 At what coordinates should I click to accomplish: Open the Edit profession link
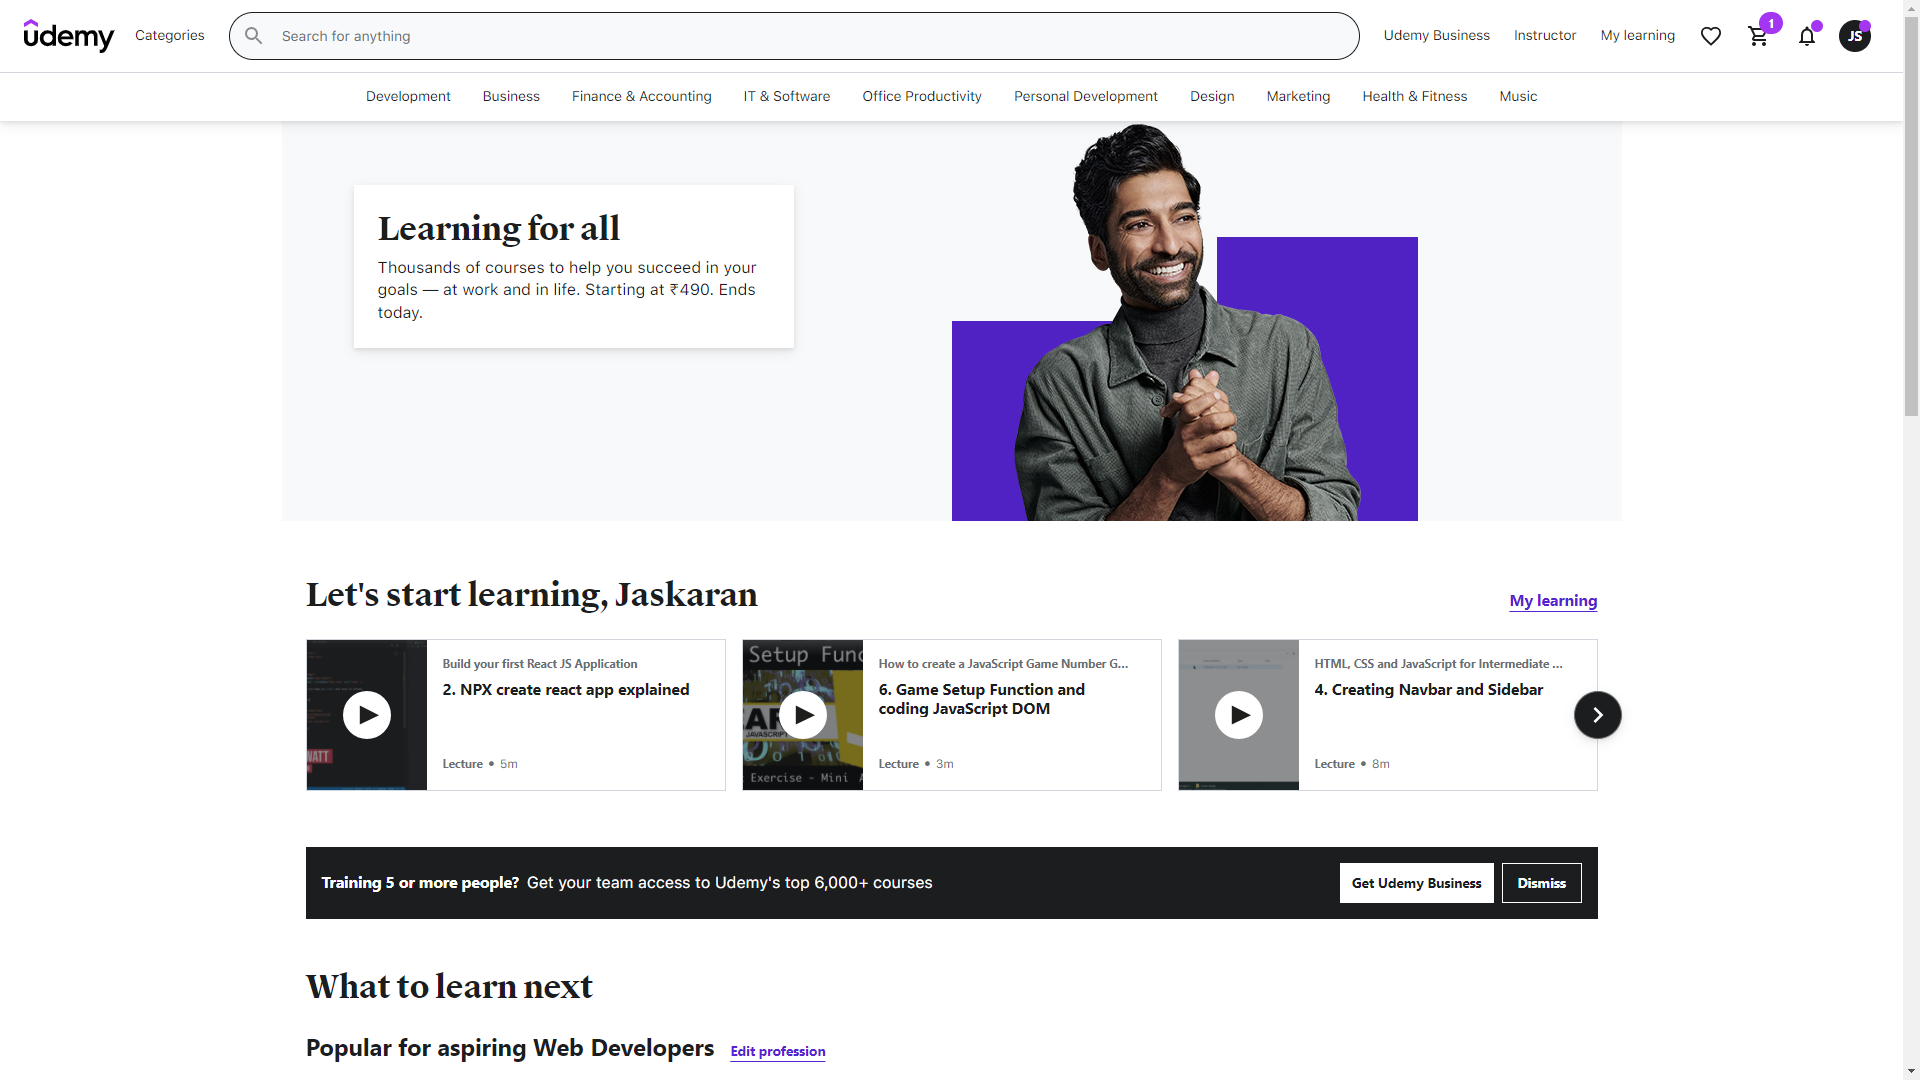(778, 1051)
